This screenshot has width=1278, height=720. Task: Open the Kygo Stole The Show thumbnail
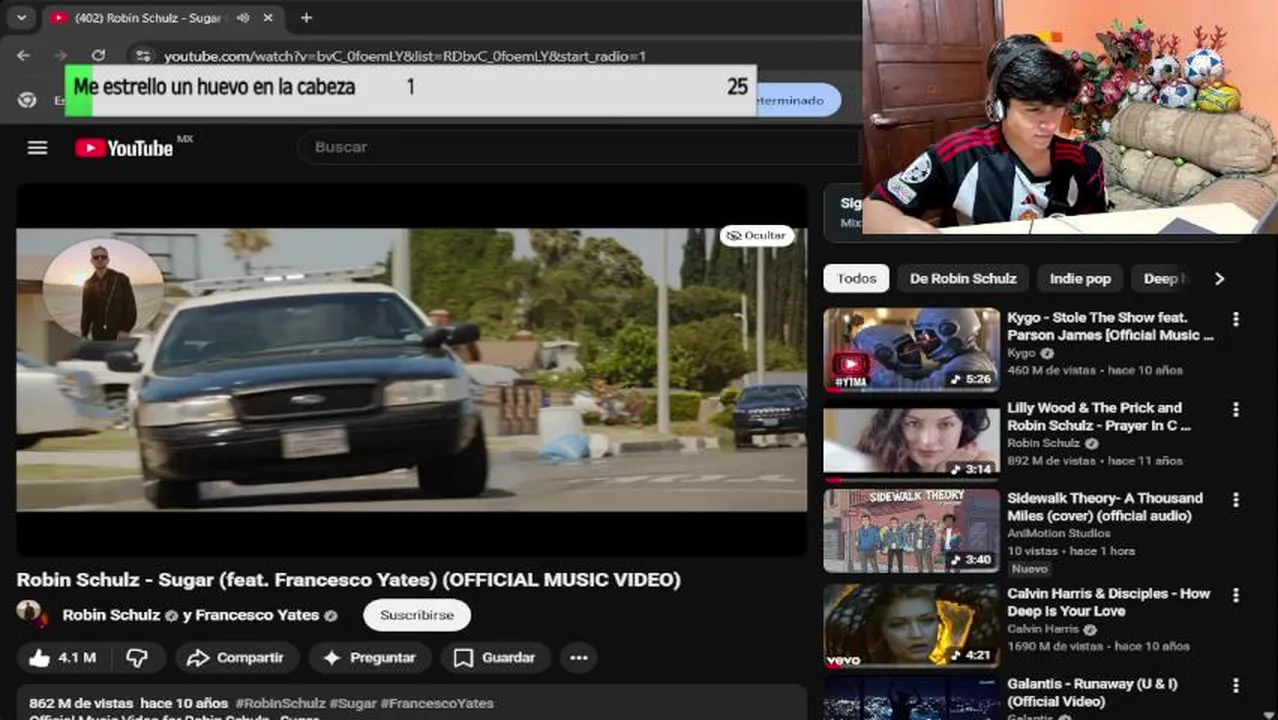click(911, 349)
